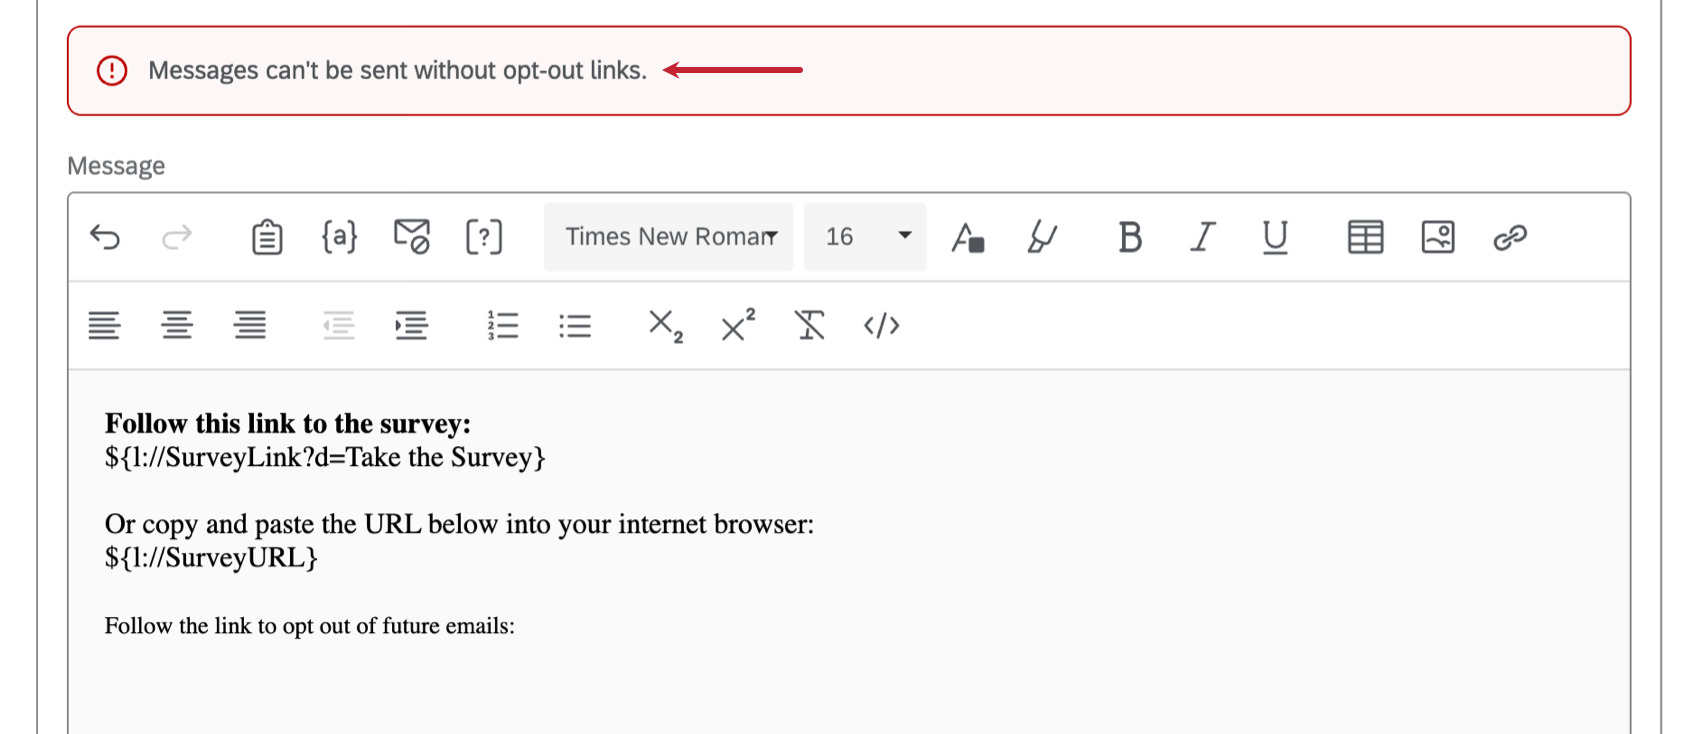Click the insert hyperlink chain icon
The height and width of the screenshot is (734, 1700).
pos(1510,237)
